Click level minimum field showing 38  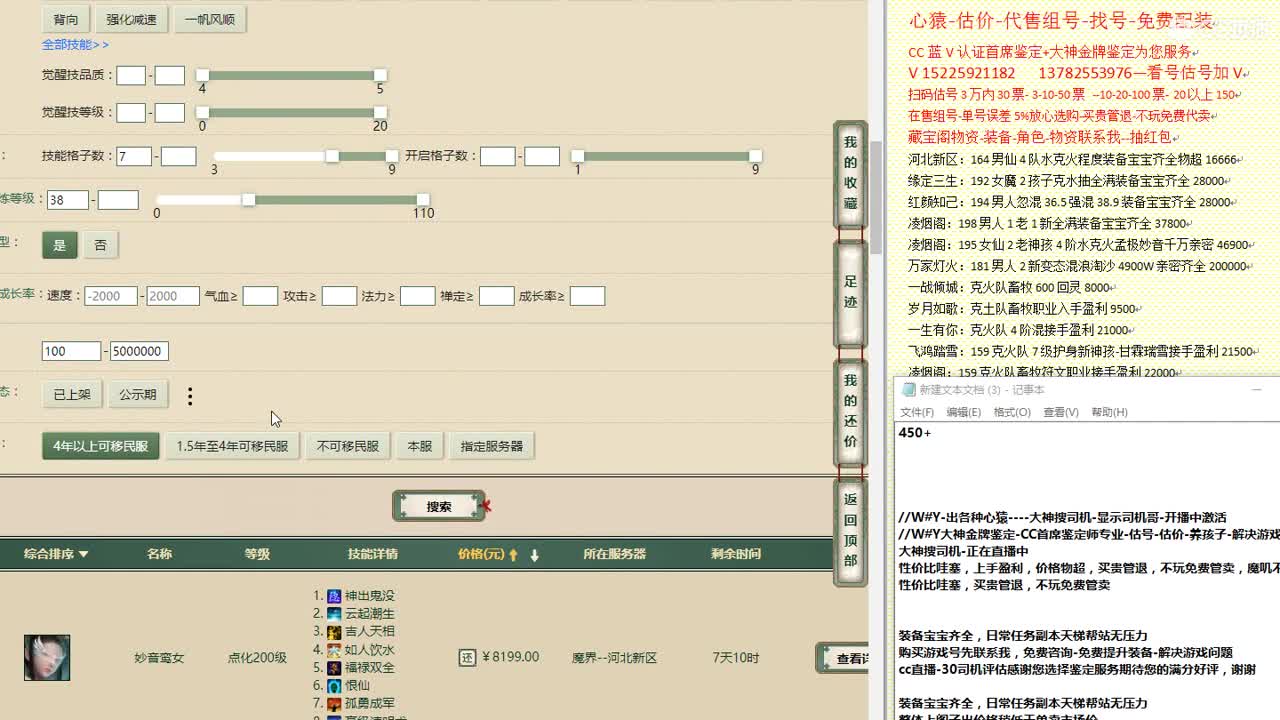click(68, 200)
